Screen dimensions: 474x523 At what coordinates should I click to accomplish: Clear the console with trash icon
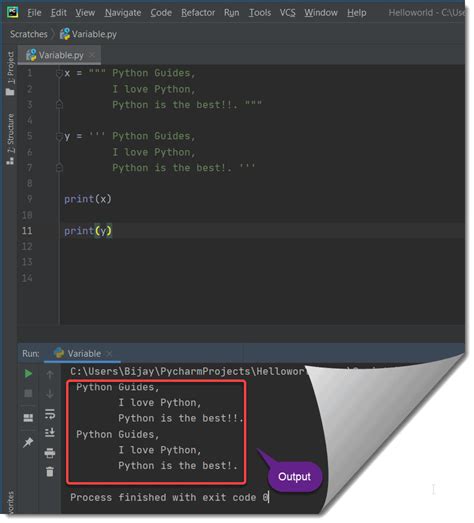tap(50, 472)
